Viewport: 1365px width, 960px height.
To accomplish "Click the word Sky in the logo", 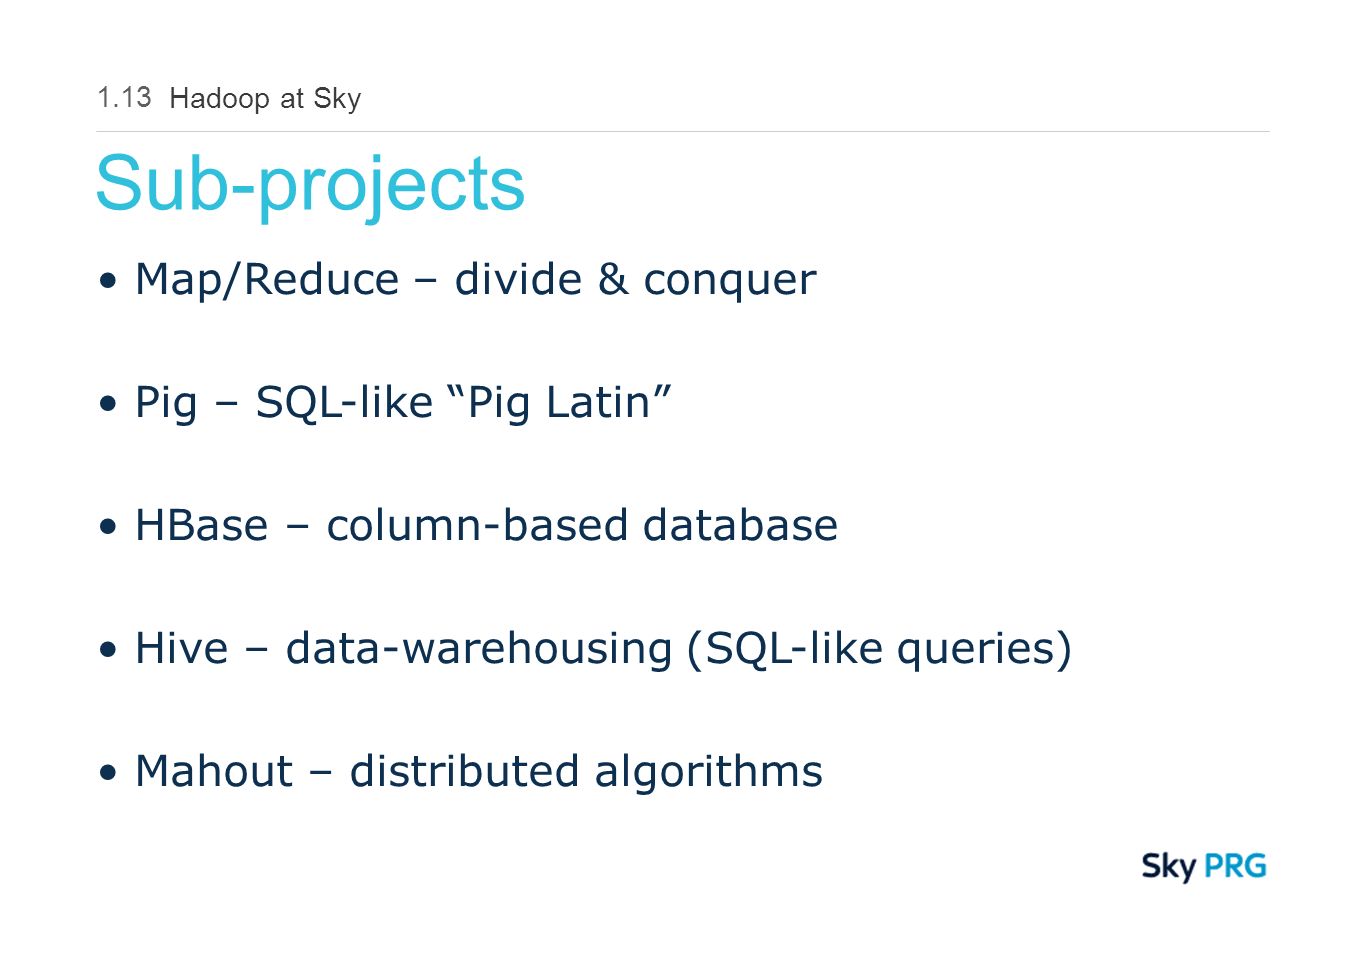I will pyautogui.click(x=1168, y=866).
